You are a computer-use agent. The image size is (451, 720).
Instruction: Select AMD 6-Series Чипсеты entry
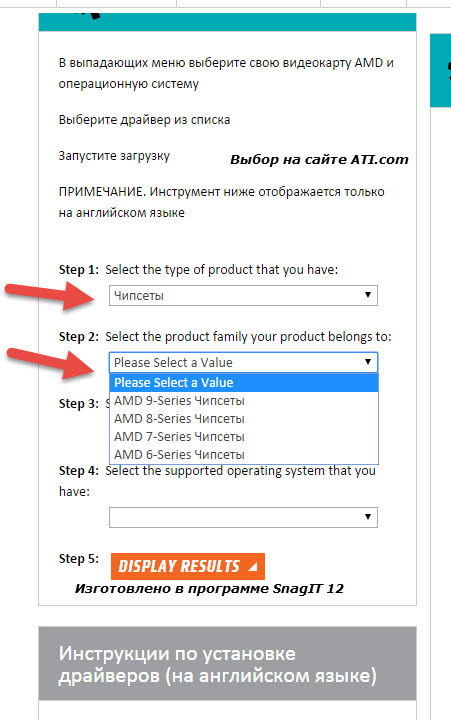243,454
